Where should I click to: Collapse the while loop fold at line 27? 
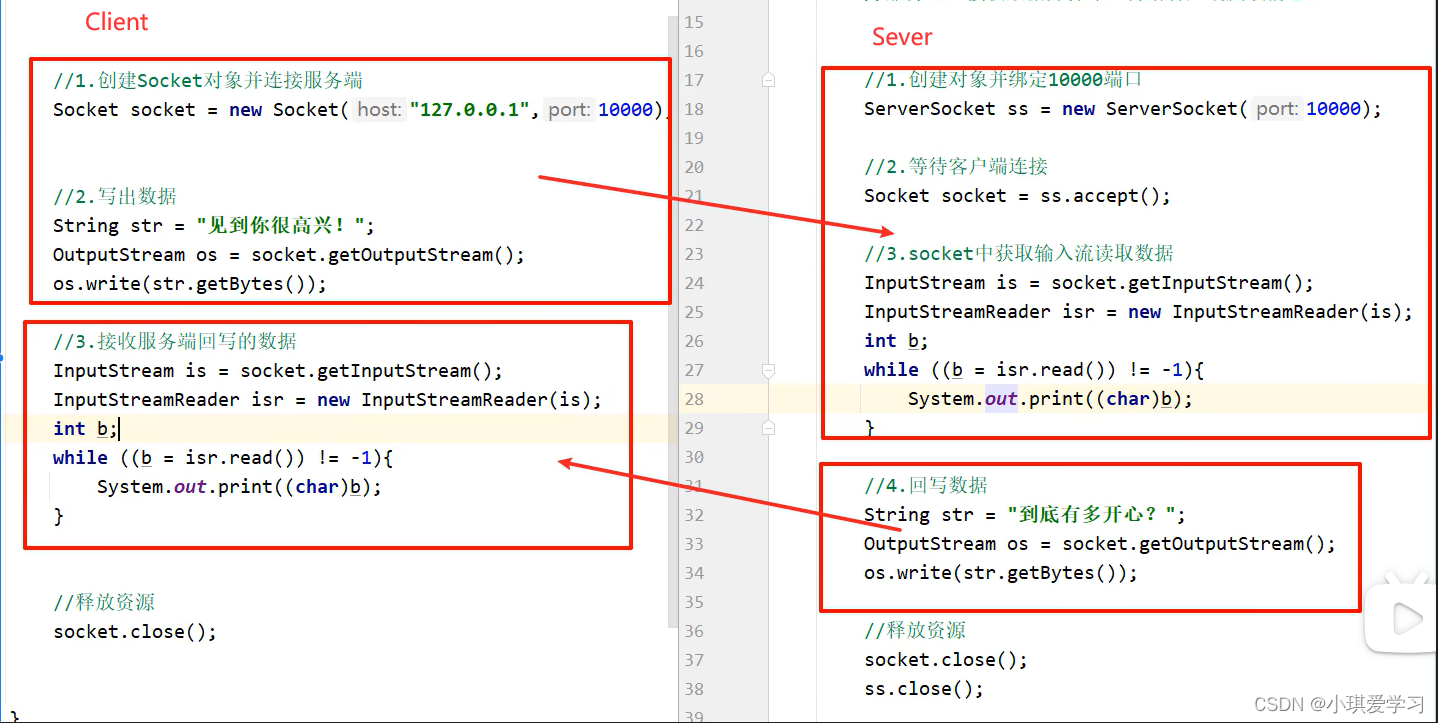(x=768, y=370)
